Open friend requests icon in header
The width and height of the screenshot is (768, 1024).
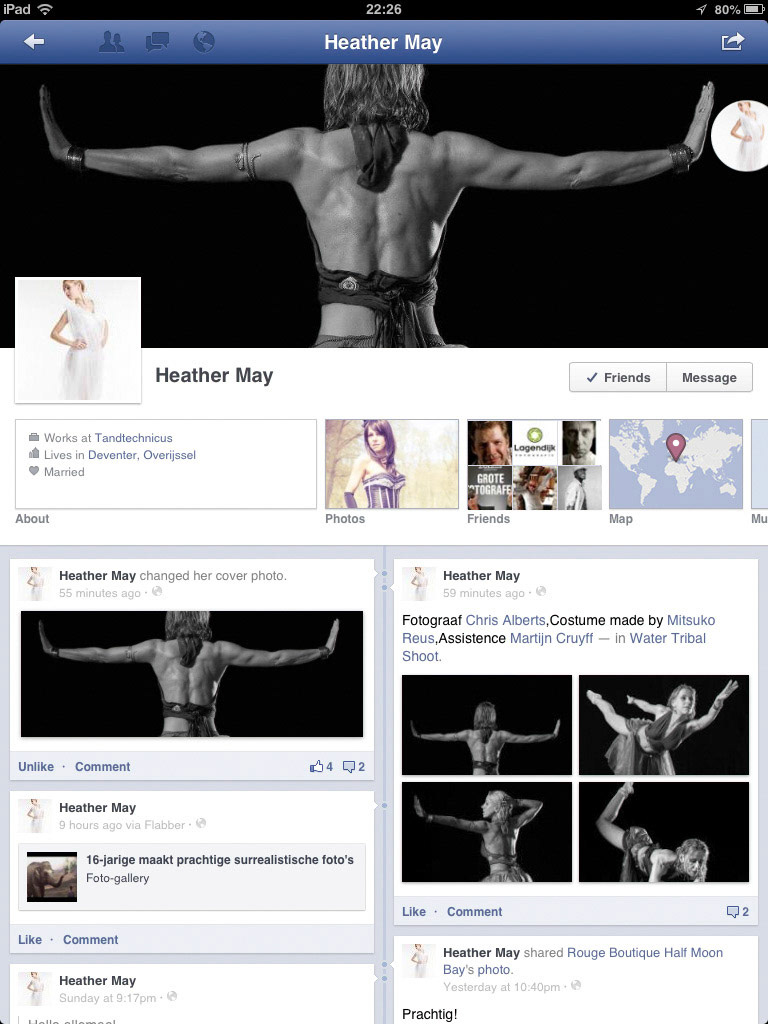[112, 42]
